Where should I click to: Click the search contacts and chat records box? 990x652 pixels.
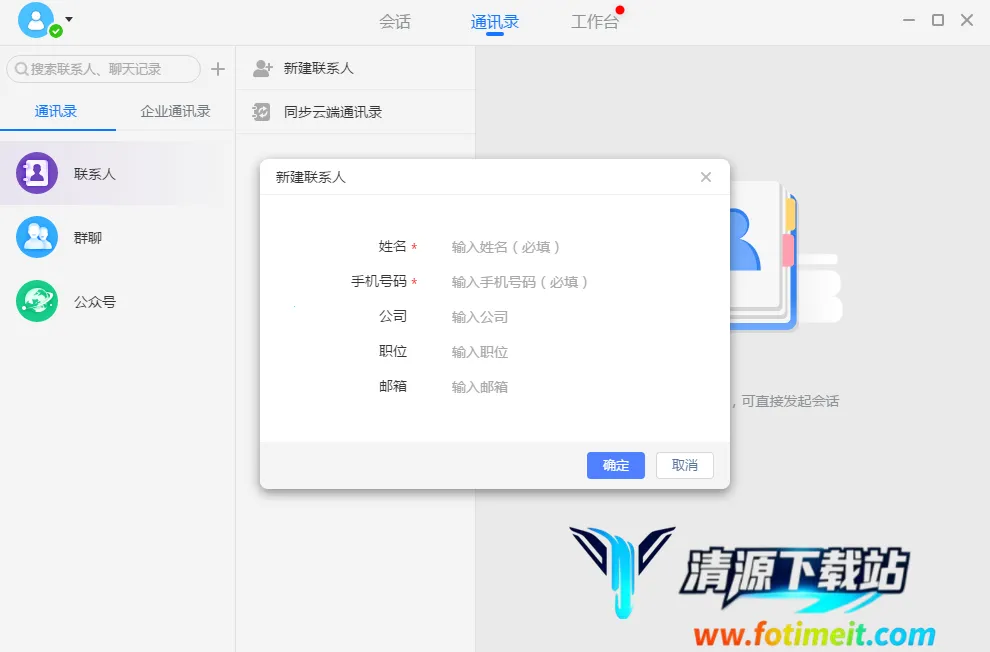tap(103, 69)
